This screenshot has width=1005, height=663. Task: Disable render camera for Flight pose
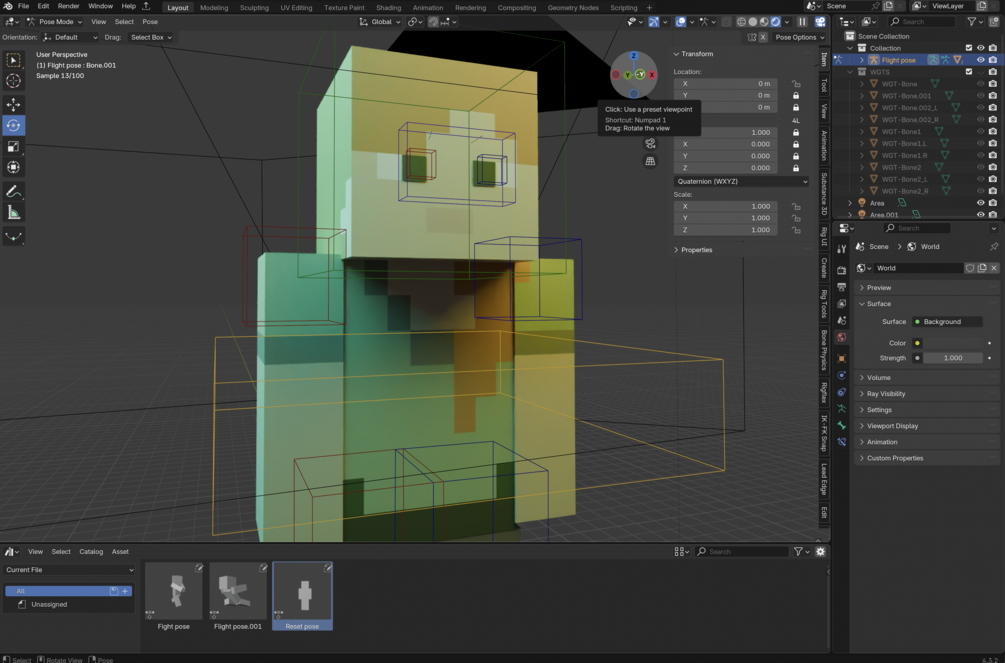pos(993,60)
